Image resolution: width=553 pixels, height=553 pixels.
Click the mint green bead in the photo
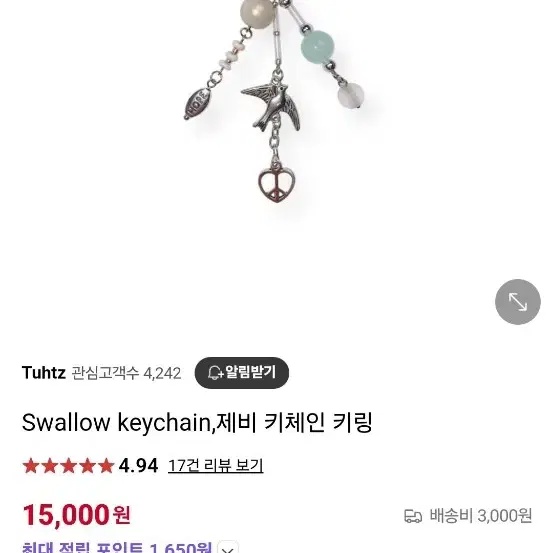[317, 47]
